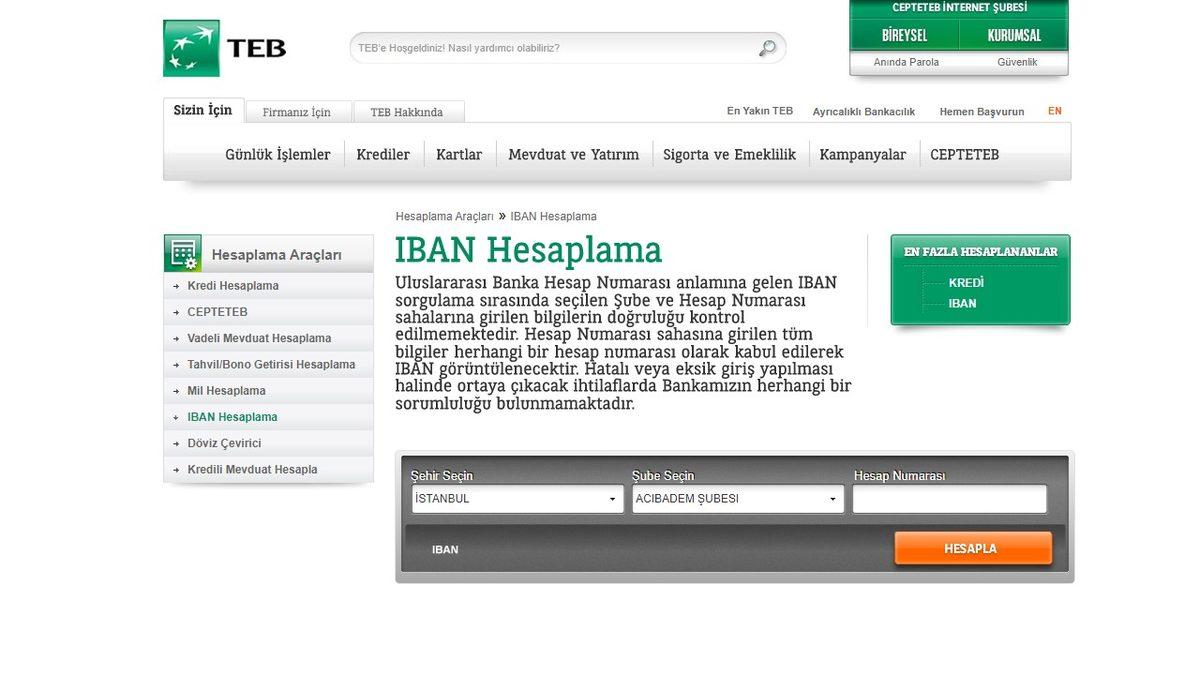
Task: Select Krediler from the main menu
Action: point(383,154)
